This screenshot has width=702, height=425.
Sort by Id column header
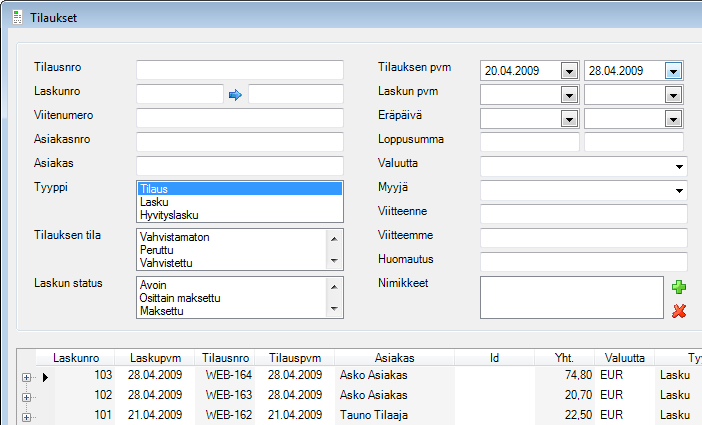[x=494, y=358]
